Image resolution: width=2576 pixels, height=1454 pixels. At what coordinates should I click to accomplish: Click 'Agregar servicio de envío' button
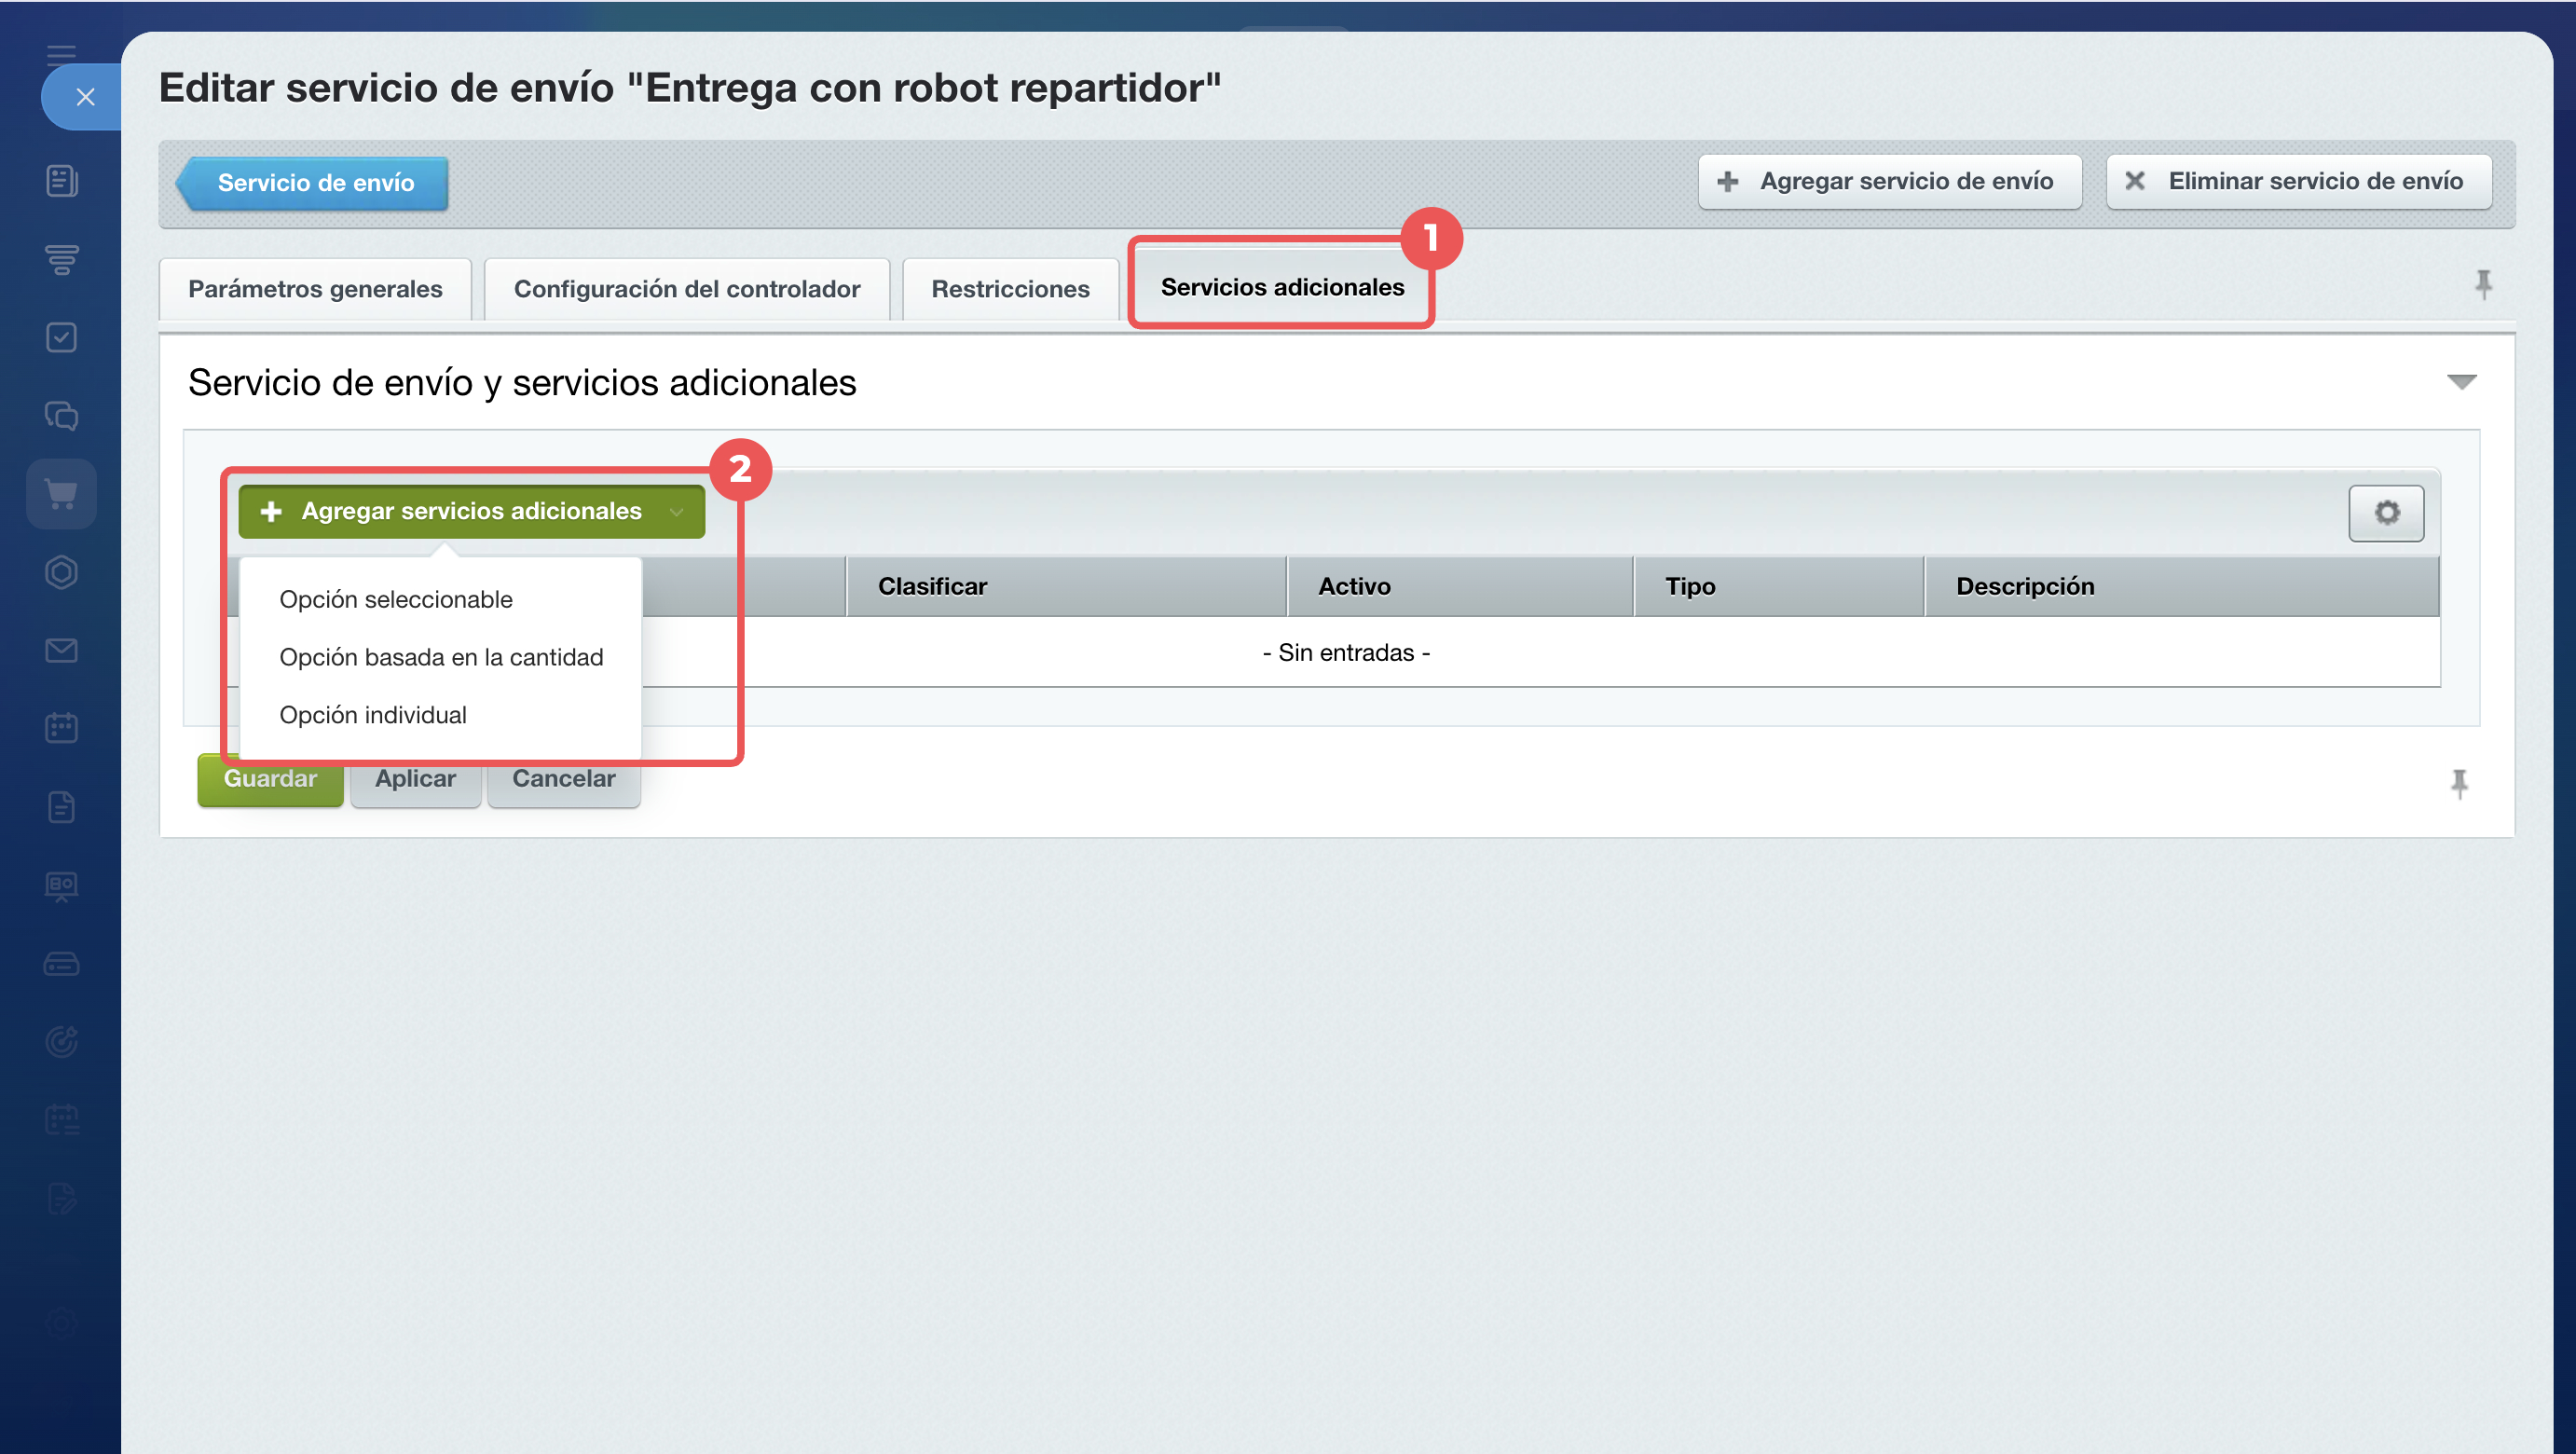1889,181
